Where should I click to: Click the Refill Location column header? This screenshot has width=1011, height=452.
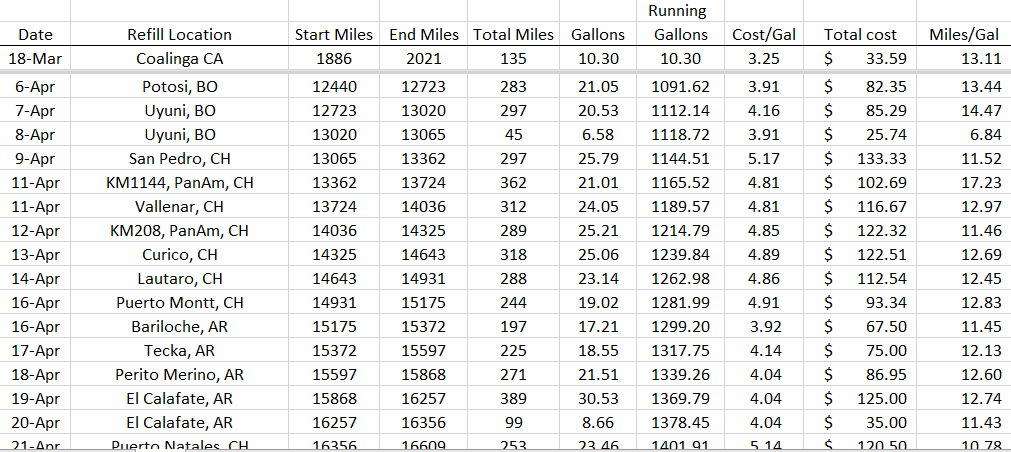pyautogui.click(x=179, y=35)
